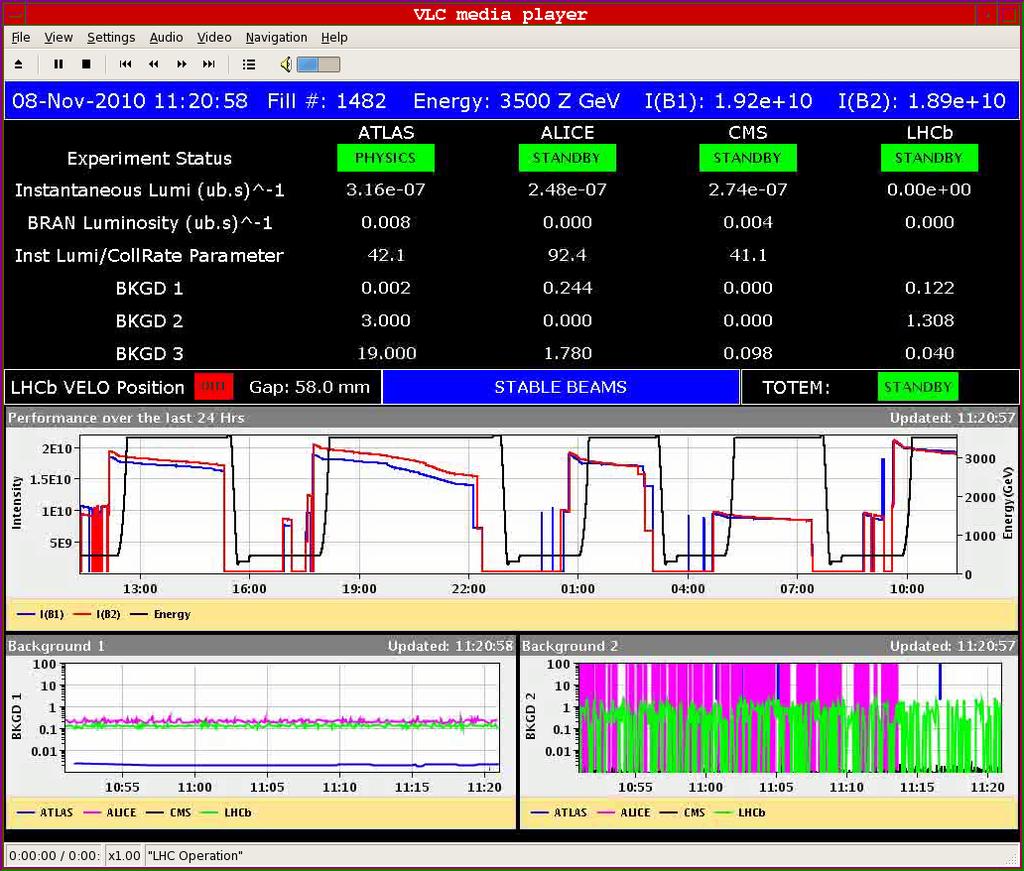Click CMS BRAN Luminosity value 0.004

(748, 222)
